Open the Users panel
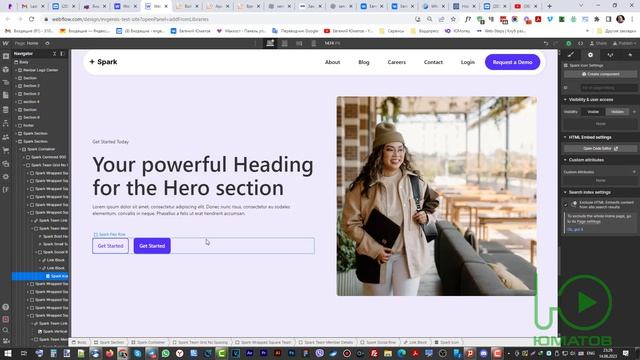 click(x=6, y=137)
